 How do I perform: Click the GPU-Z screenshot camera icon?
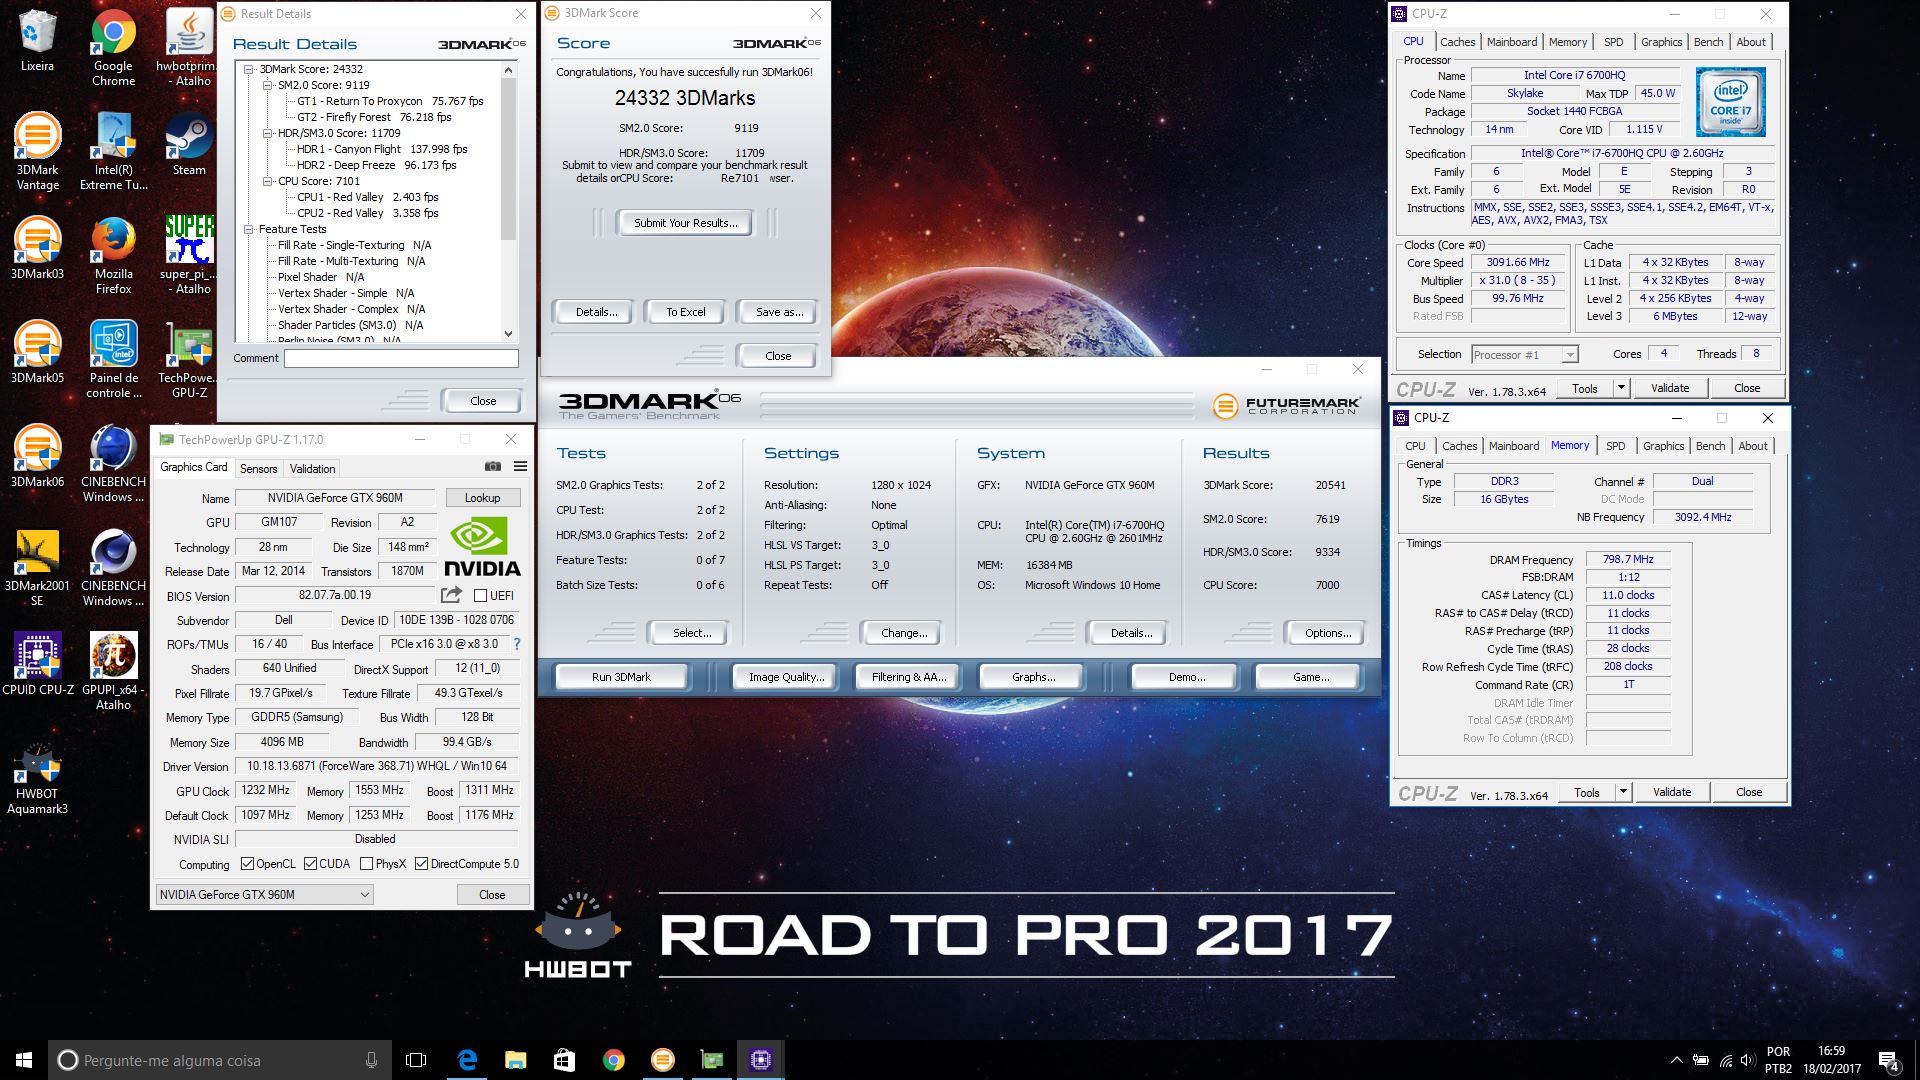click(493, 467)
